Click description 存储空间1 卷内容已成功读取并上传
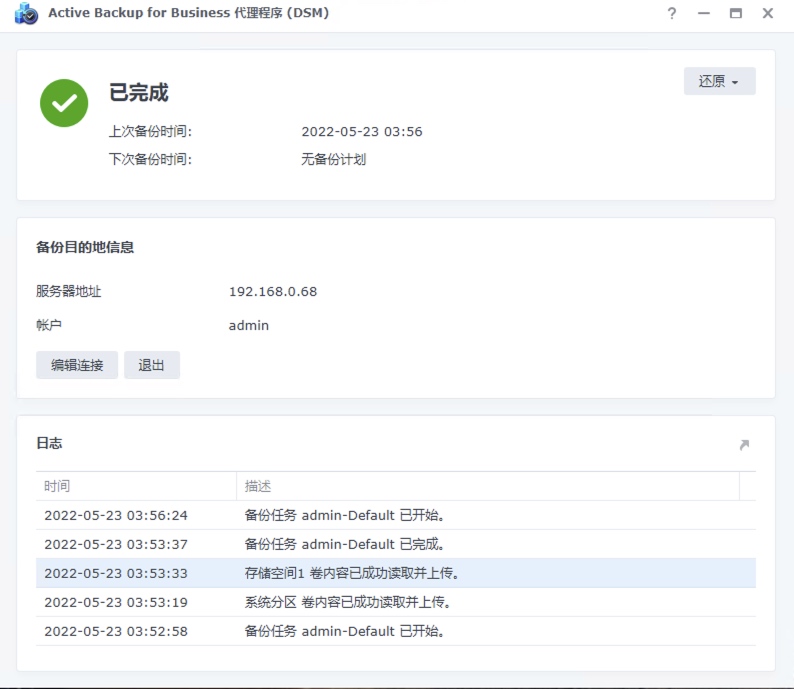The image size is (794, 689). click(351, 573)
